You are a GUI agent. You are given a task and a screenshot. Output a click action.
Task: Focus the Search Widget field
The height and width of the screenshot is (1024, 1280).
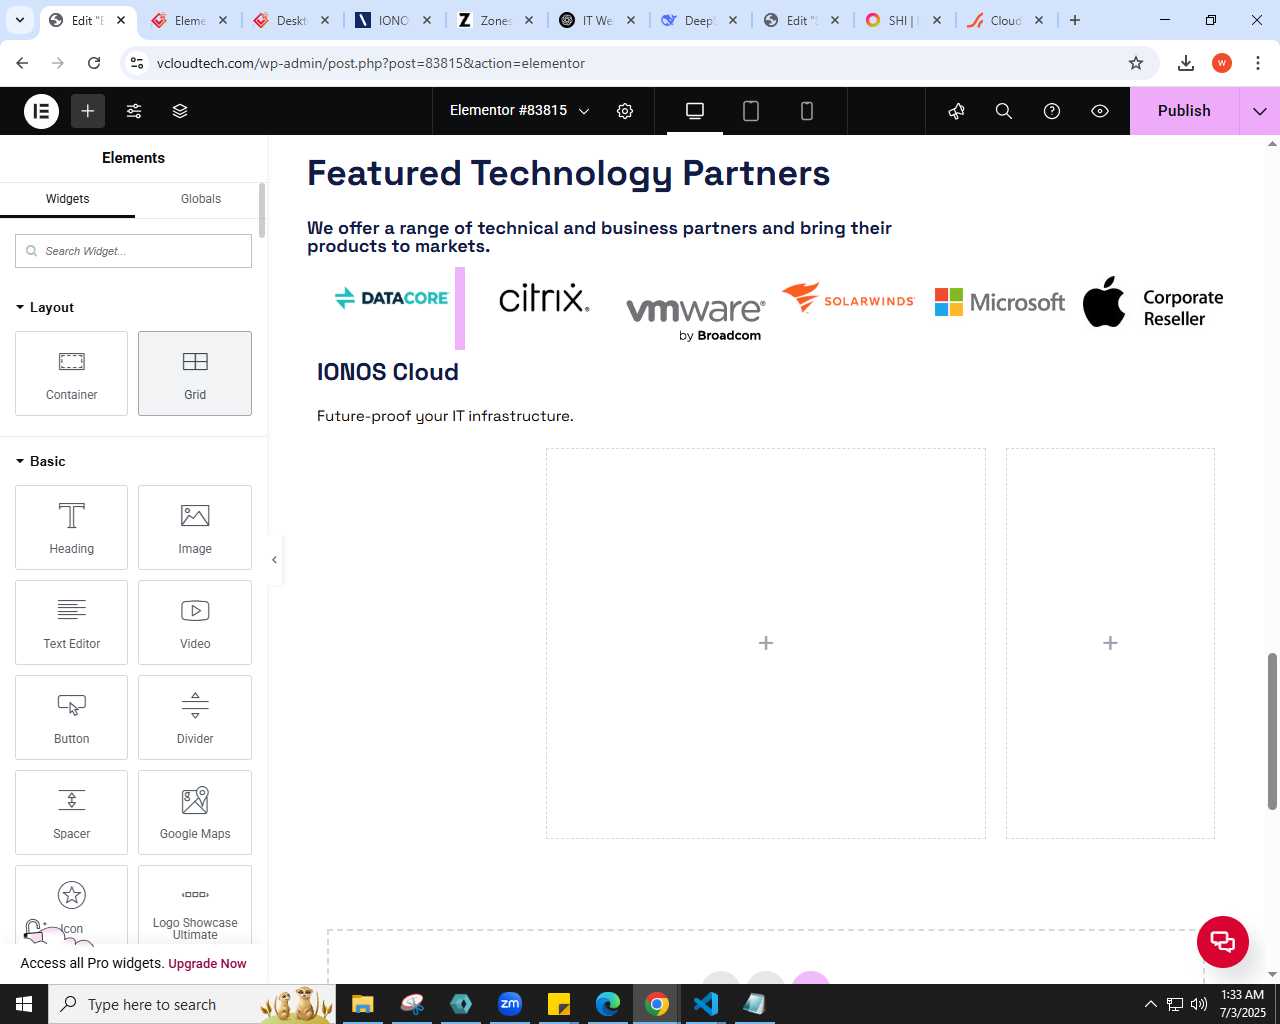[x=133, y=251]
